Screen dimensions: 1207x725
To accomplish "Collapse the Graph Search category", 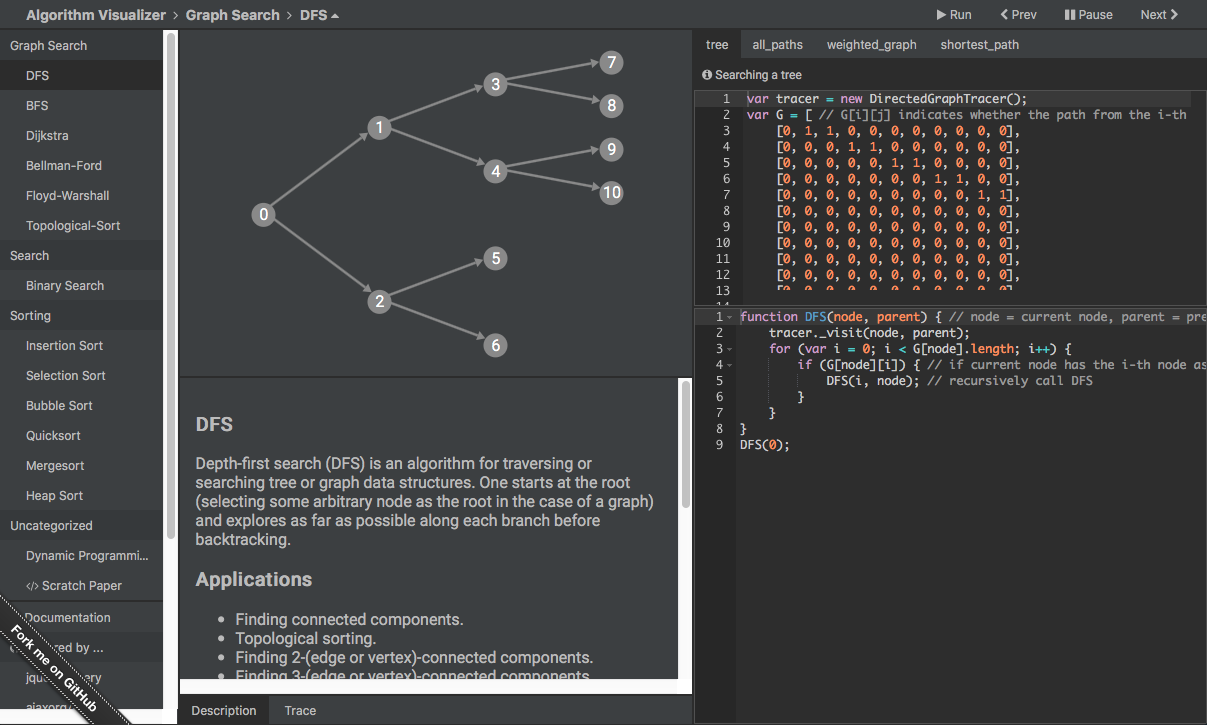I will click(48, 46).
